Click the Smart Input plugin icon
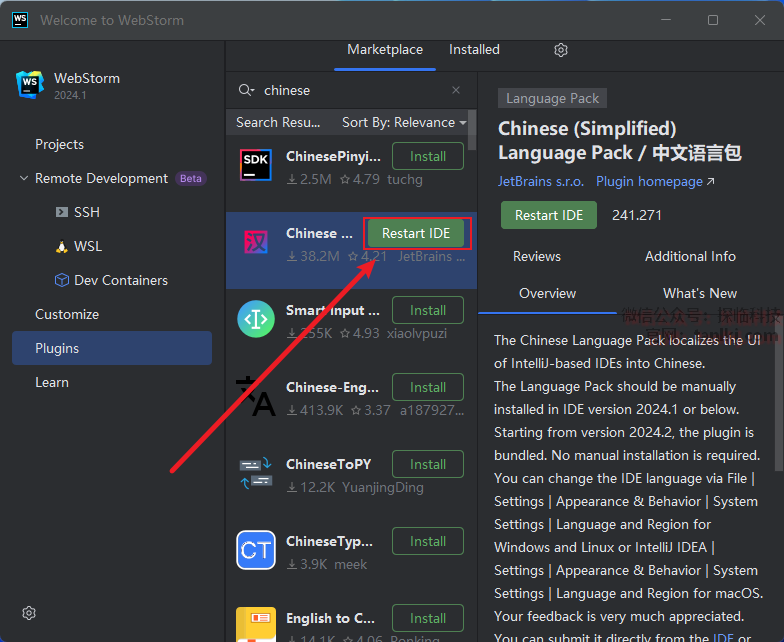This screenshot has width=784, height=642. pos(256,319)
